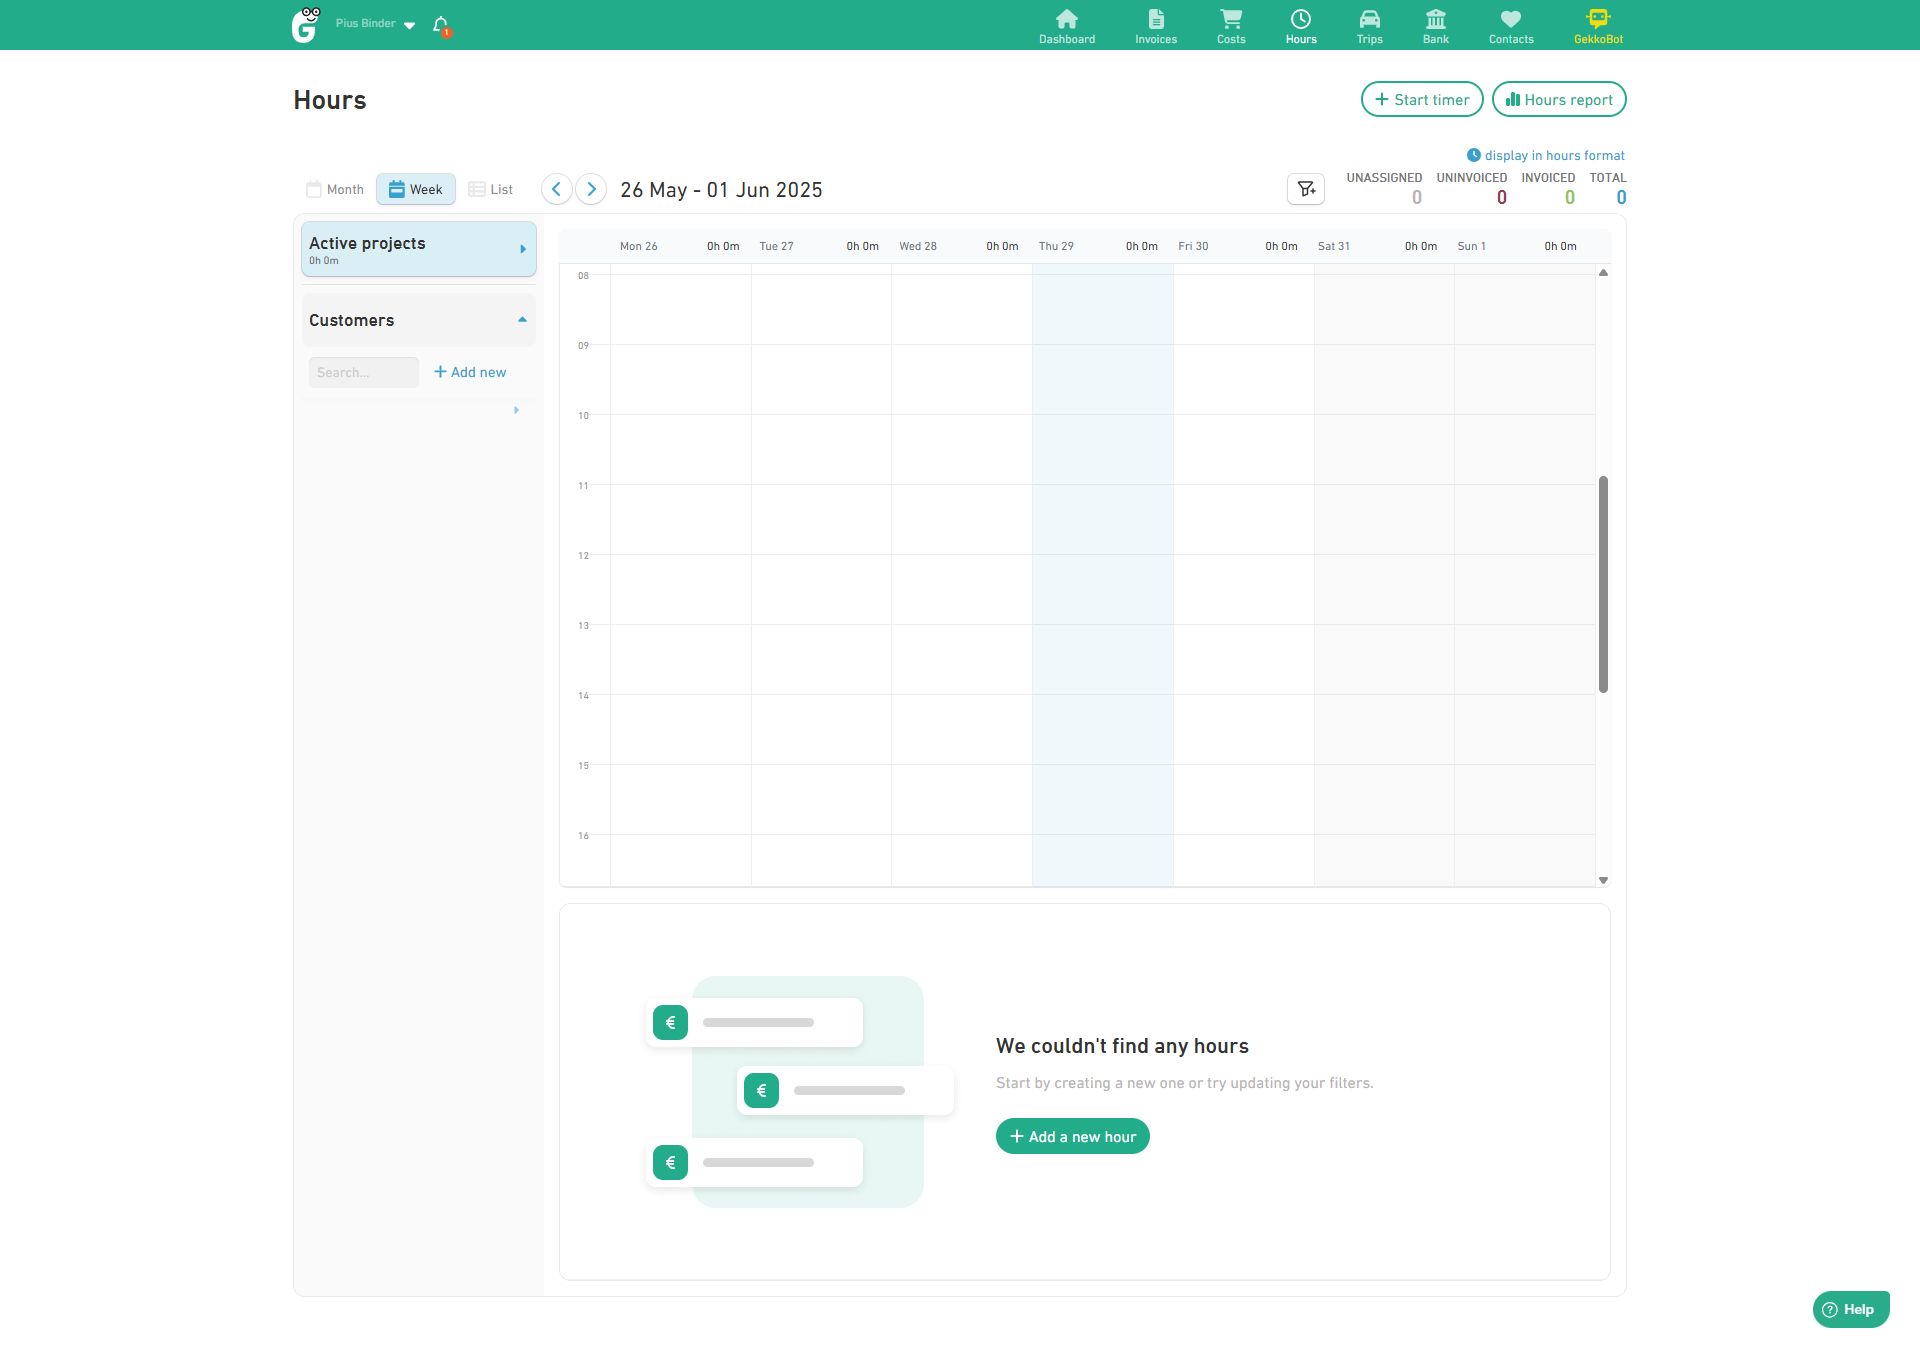
Task: Click the Start timer button
Action: (1421, 99)
